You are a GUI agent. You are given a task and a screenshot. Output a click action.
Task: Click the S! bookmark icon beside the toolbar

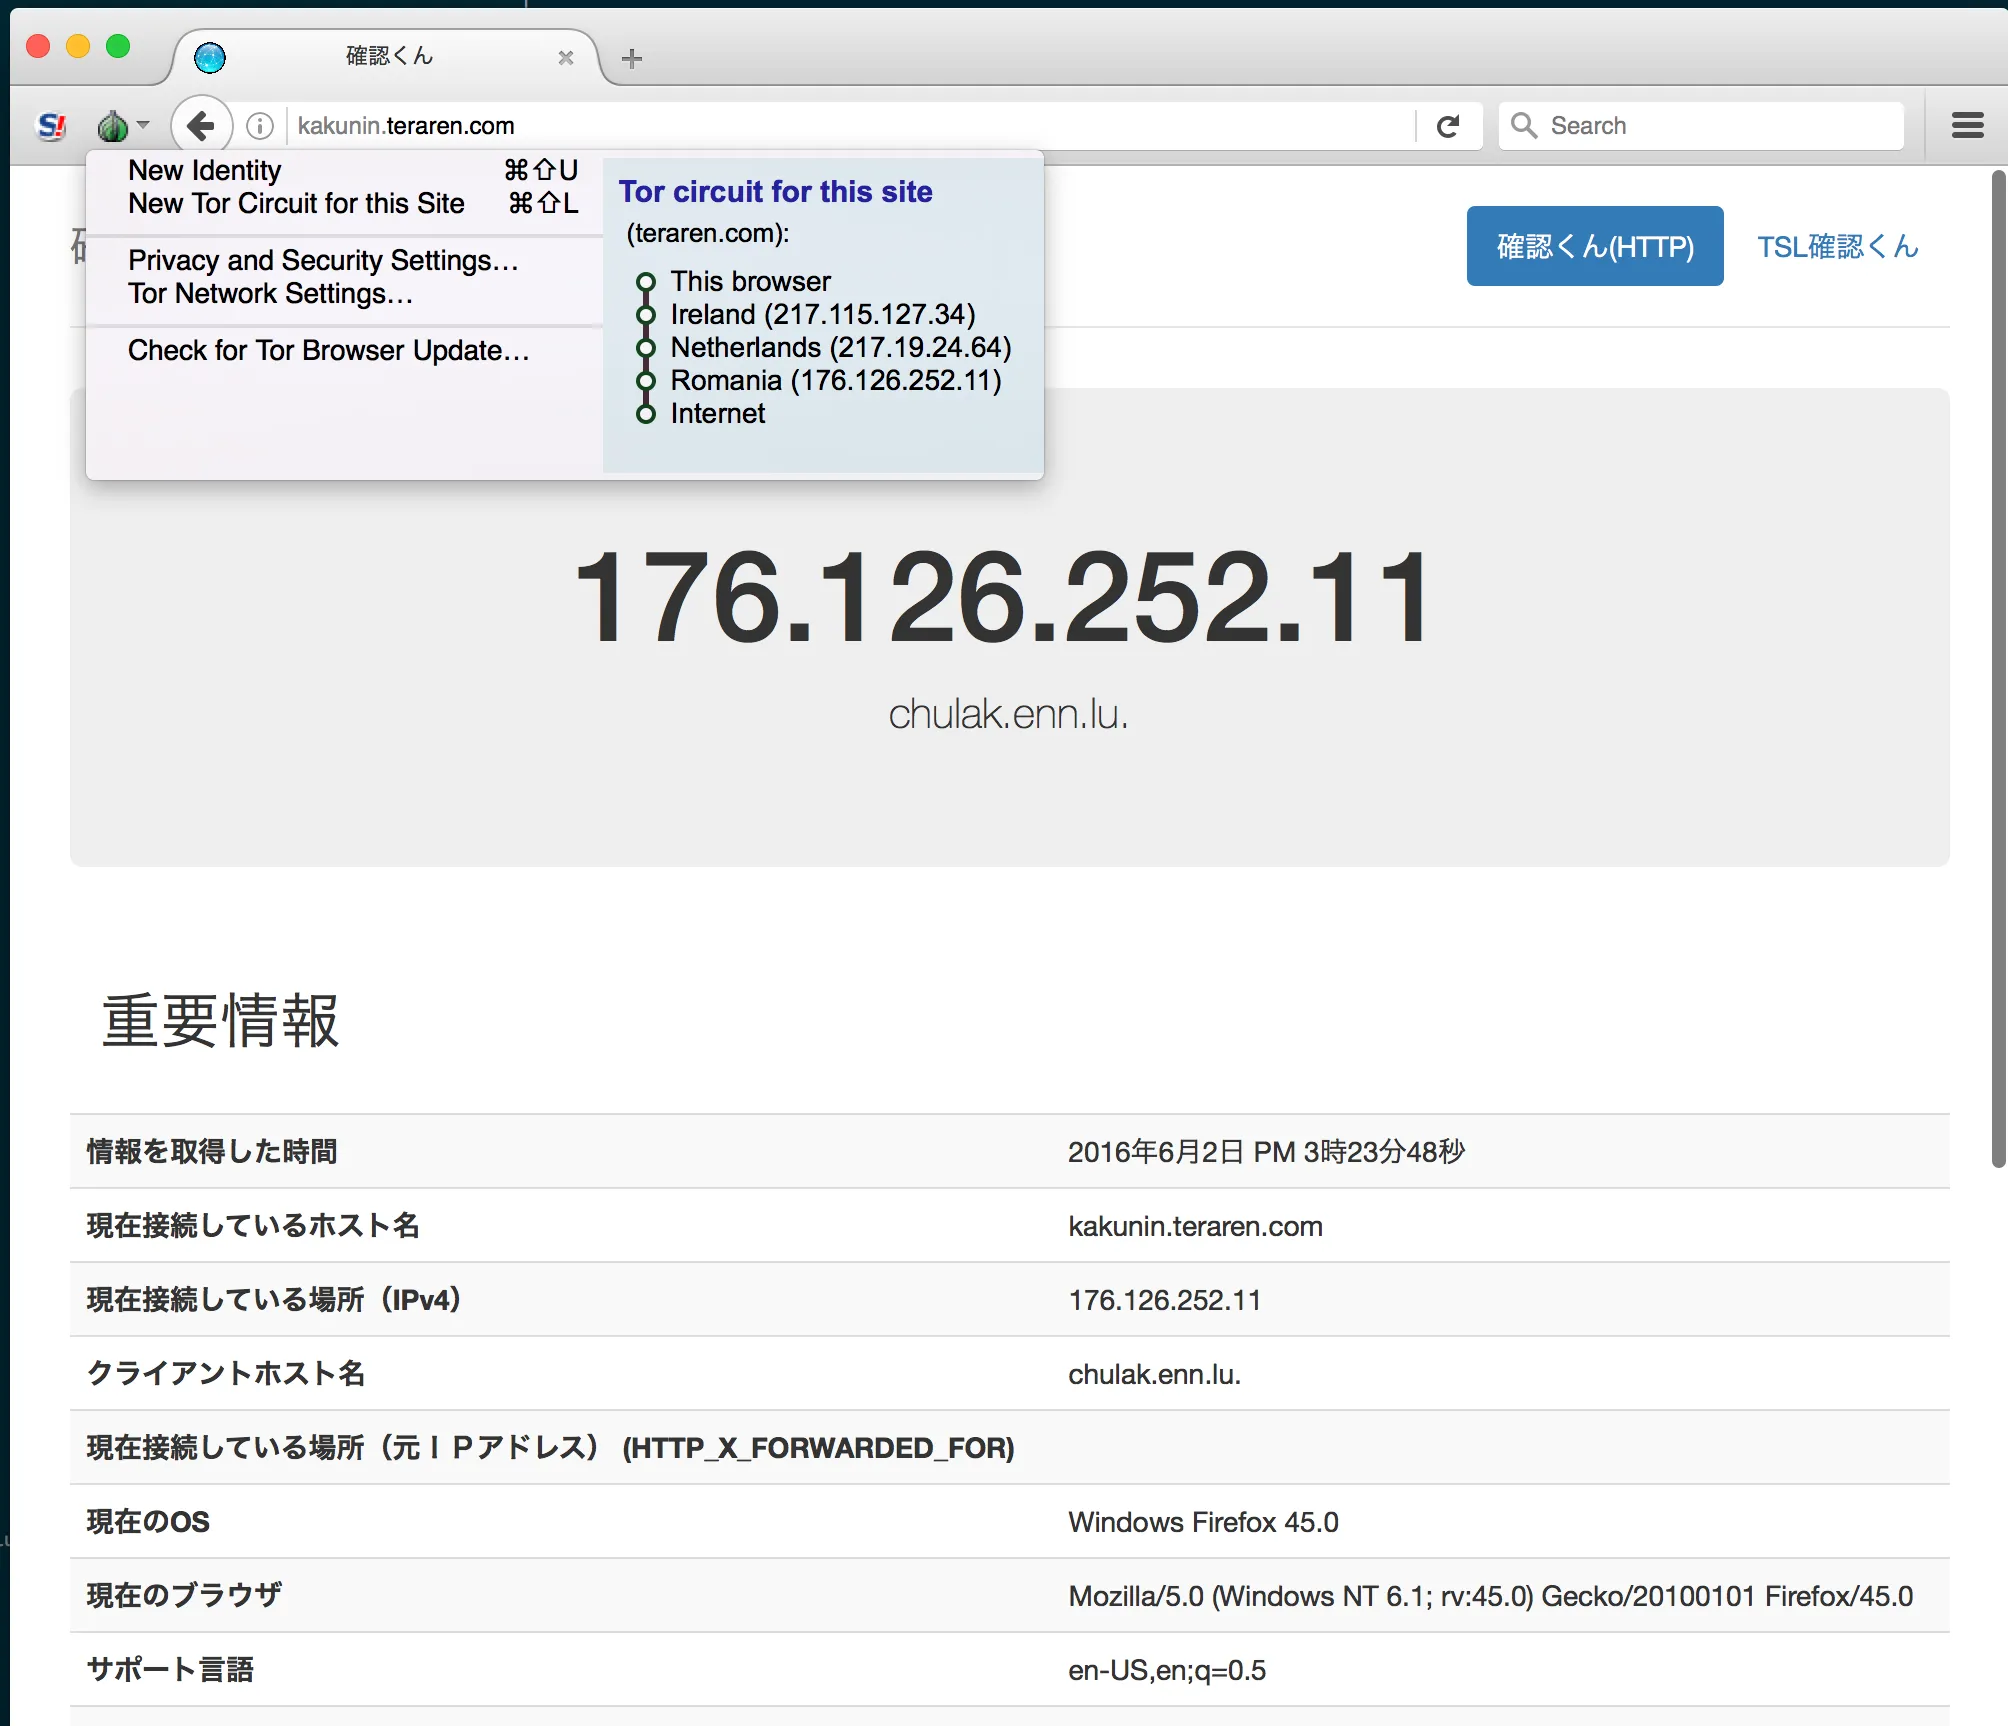point(51,124)
